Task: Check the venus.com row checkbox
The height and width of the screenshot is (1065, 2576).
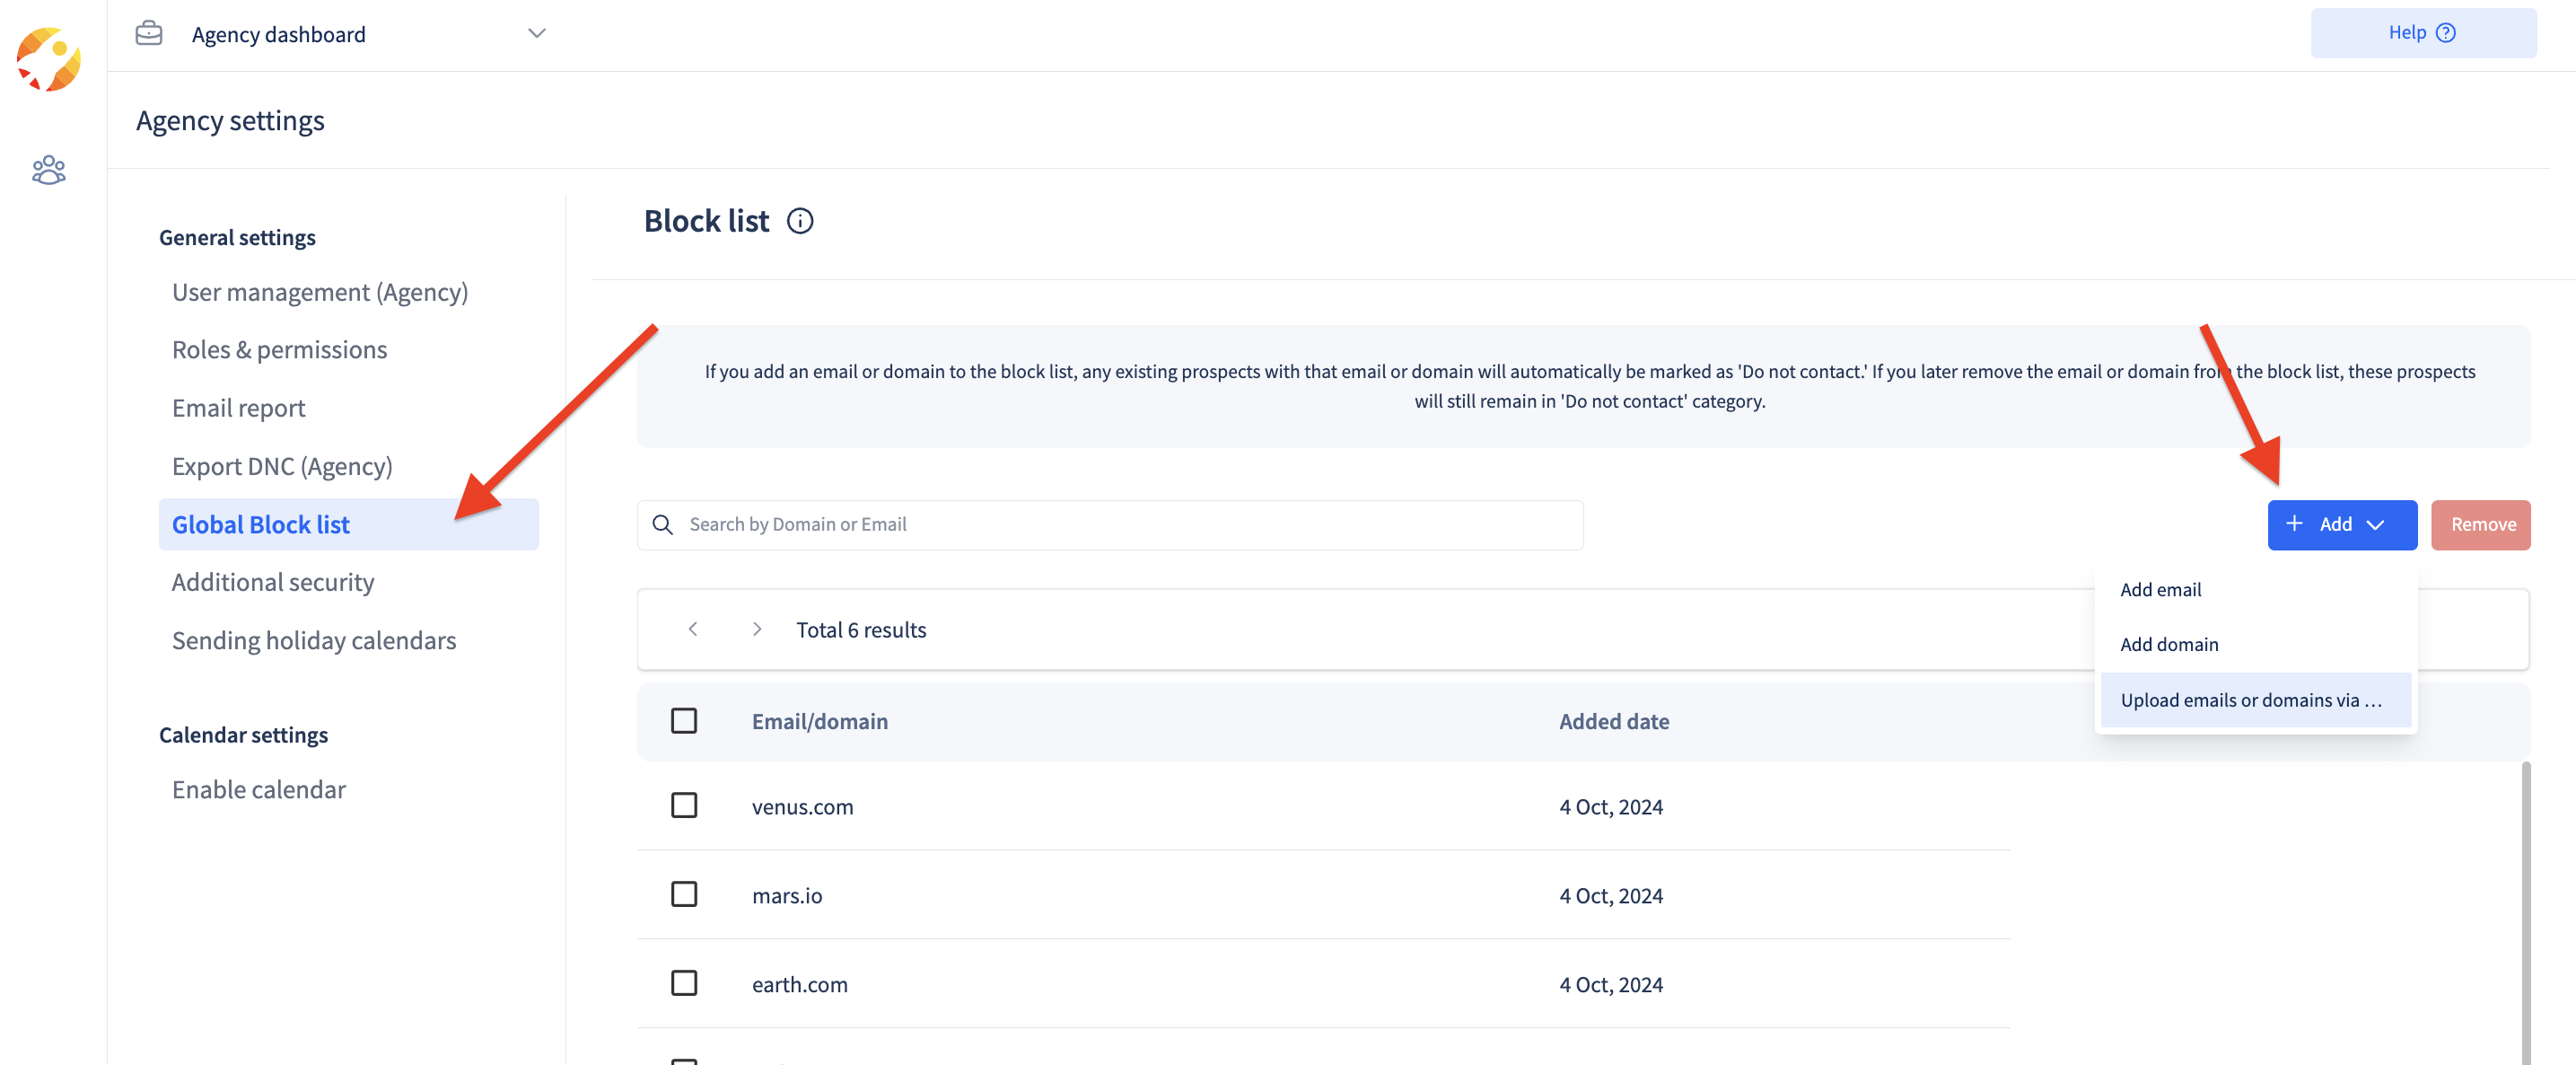Action: coord(684,805)
